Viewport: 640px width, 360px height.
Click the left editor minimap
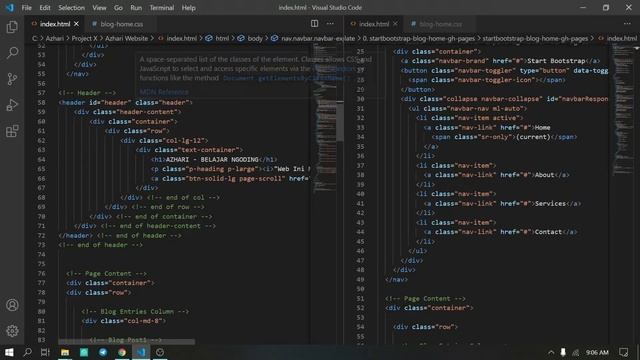point(324,118)
